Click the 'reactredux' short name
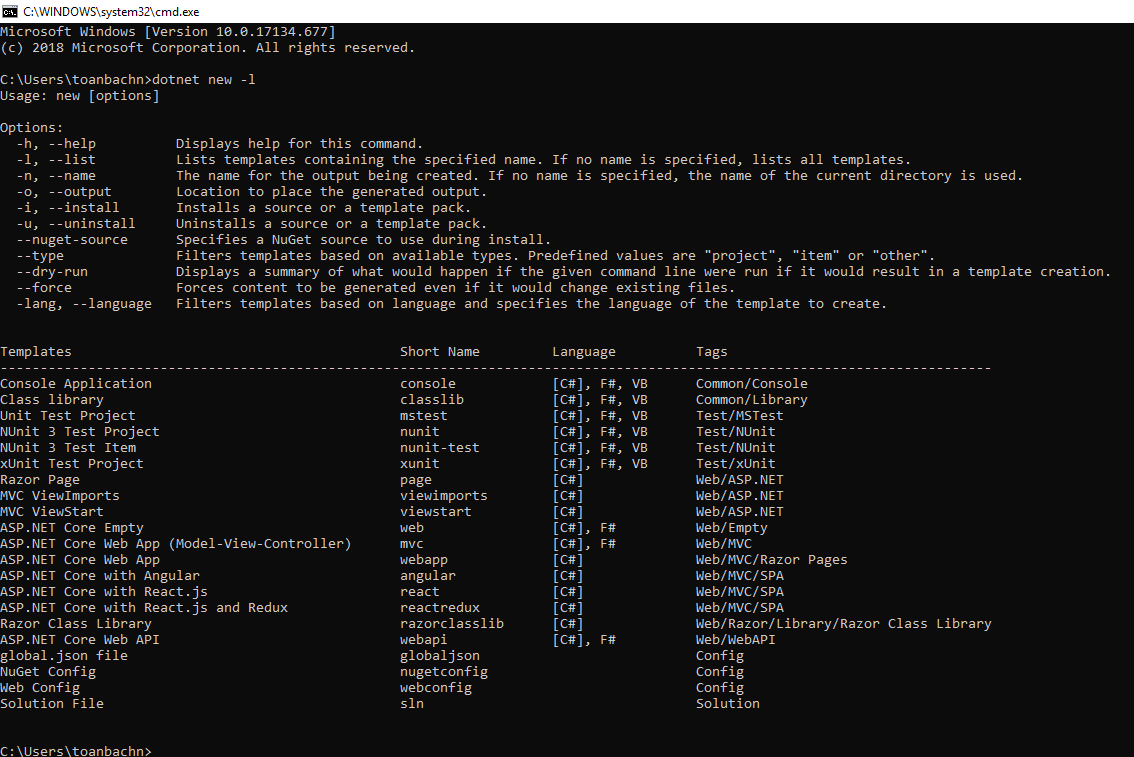 click(440, 608)
